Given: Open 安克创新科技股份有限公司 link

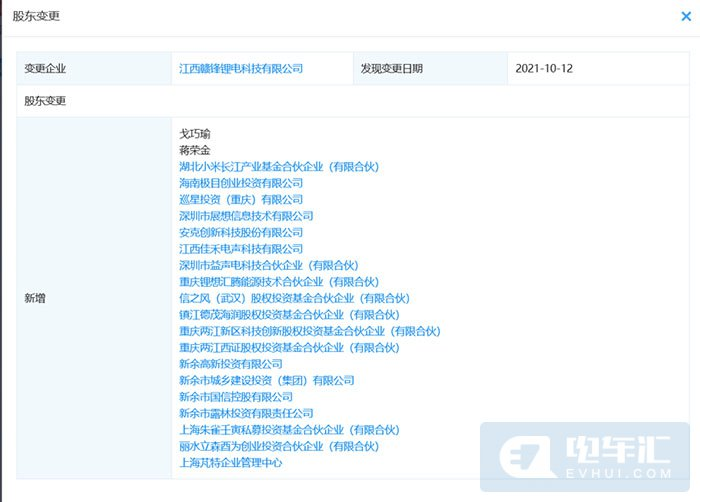Looking at the screenshot, I should [241, 233].
